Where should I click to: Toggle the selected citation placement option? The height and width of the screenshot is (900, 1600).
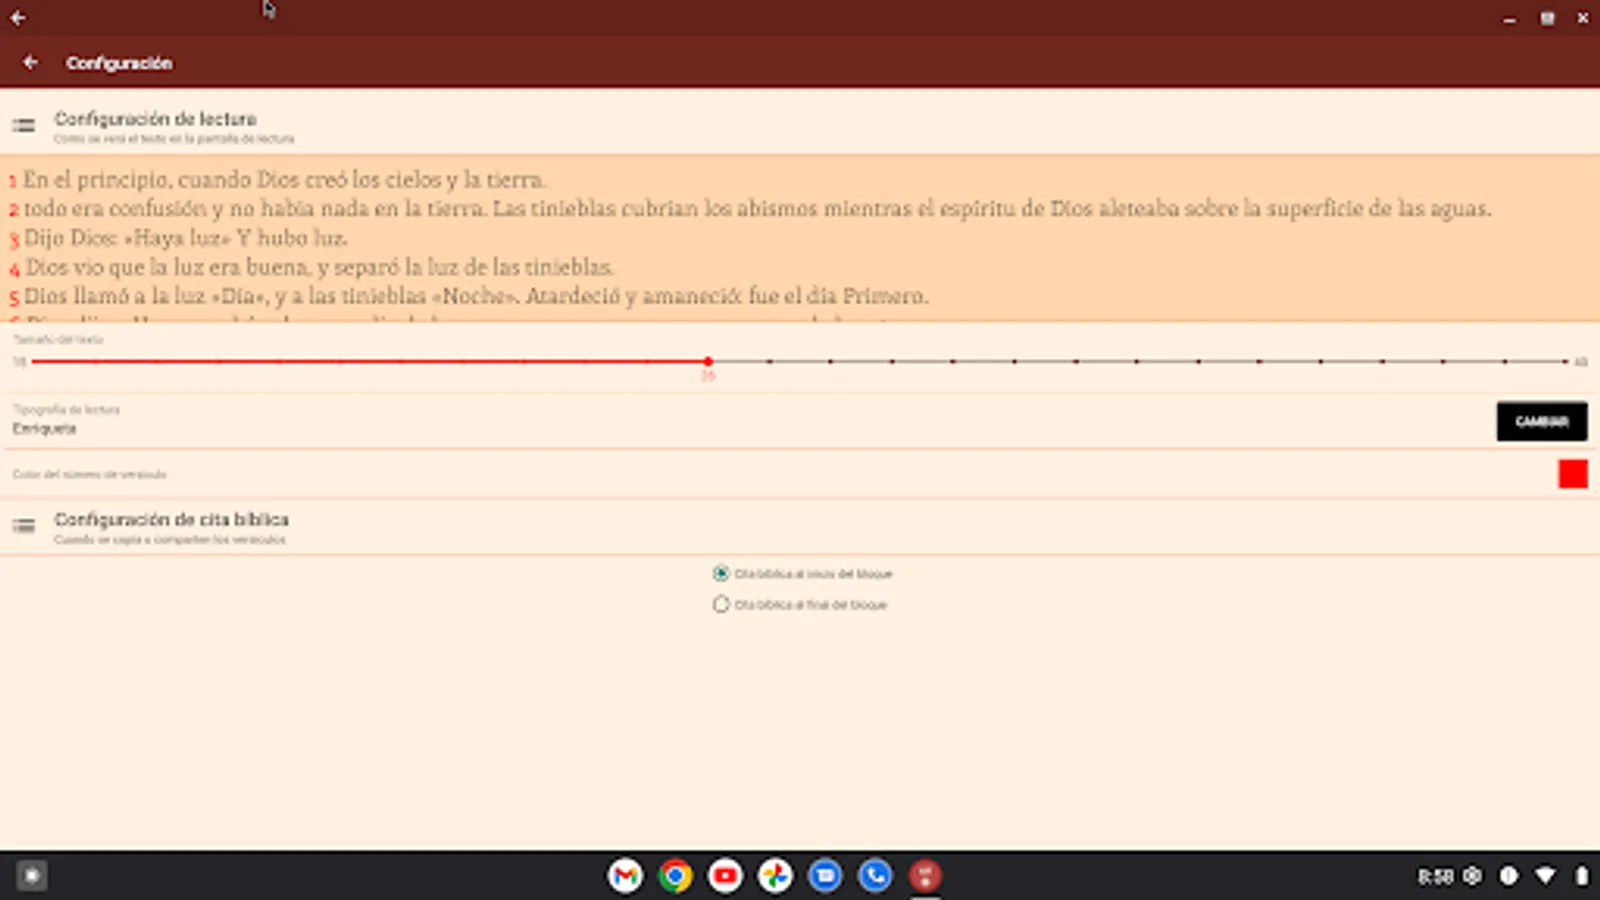click(719, 573)
